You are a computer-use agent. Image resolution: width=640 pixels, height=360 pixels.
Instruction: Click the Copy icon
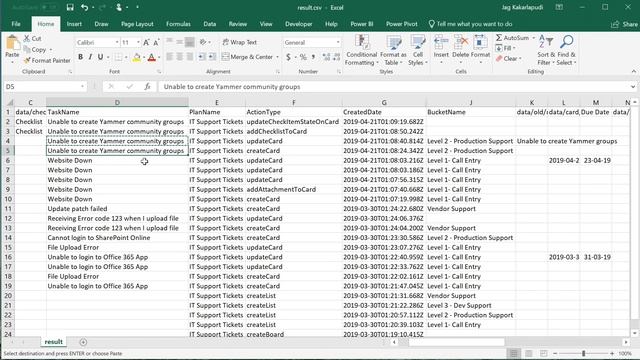[27, 49]
